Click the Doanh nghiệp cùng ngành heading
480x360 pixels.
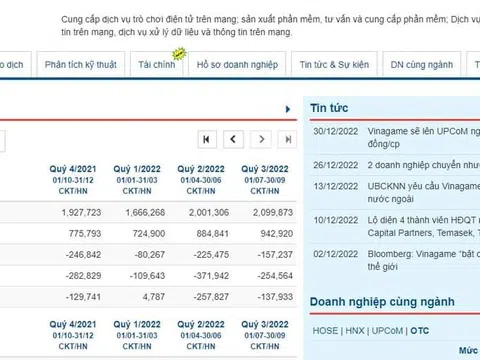[x=382, y=302]
